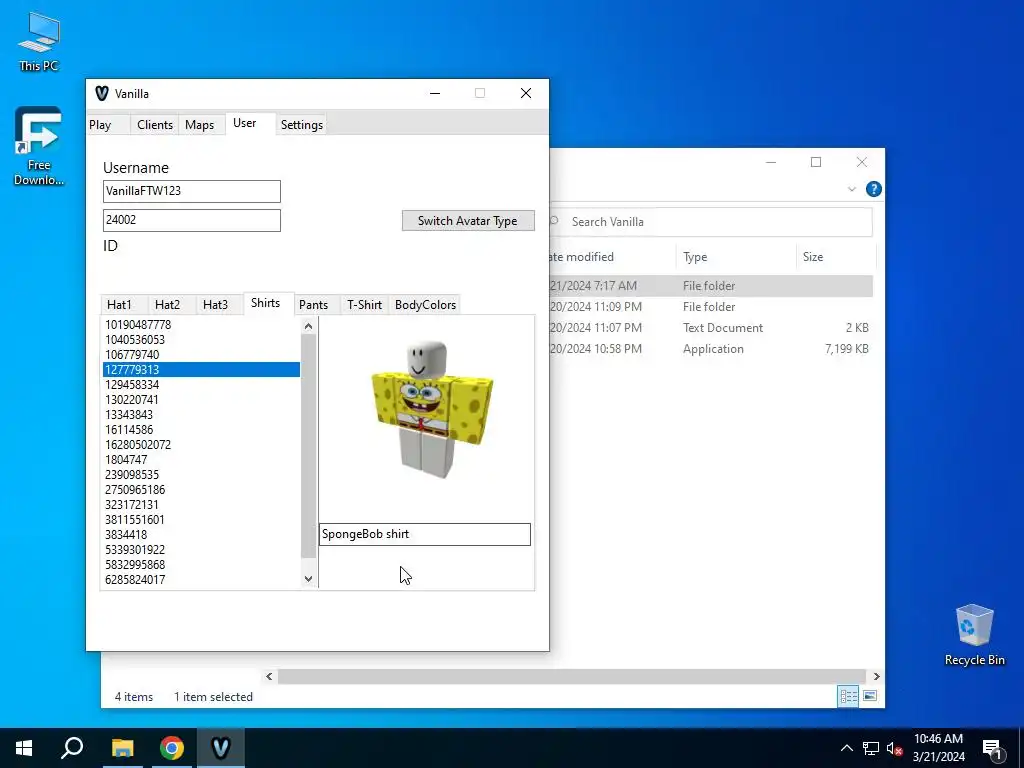
Task: Click the SpongeBob shirt name field
Action: tap(424, 534)
